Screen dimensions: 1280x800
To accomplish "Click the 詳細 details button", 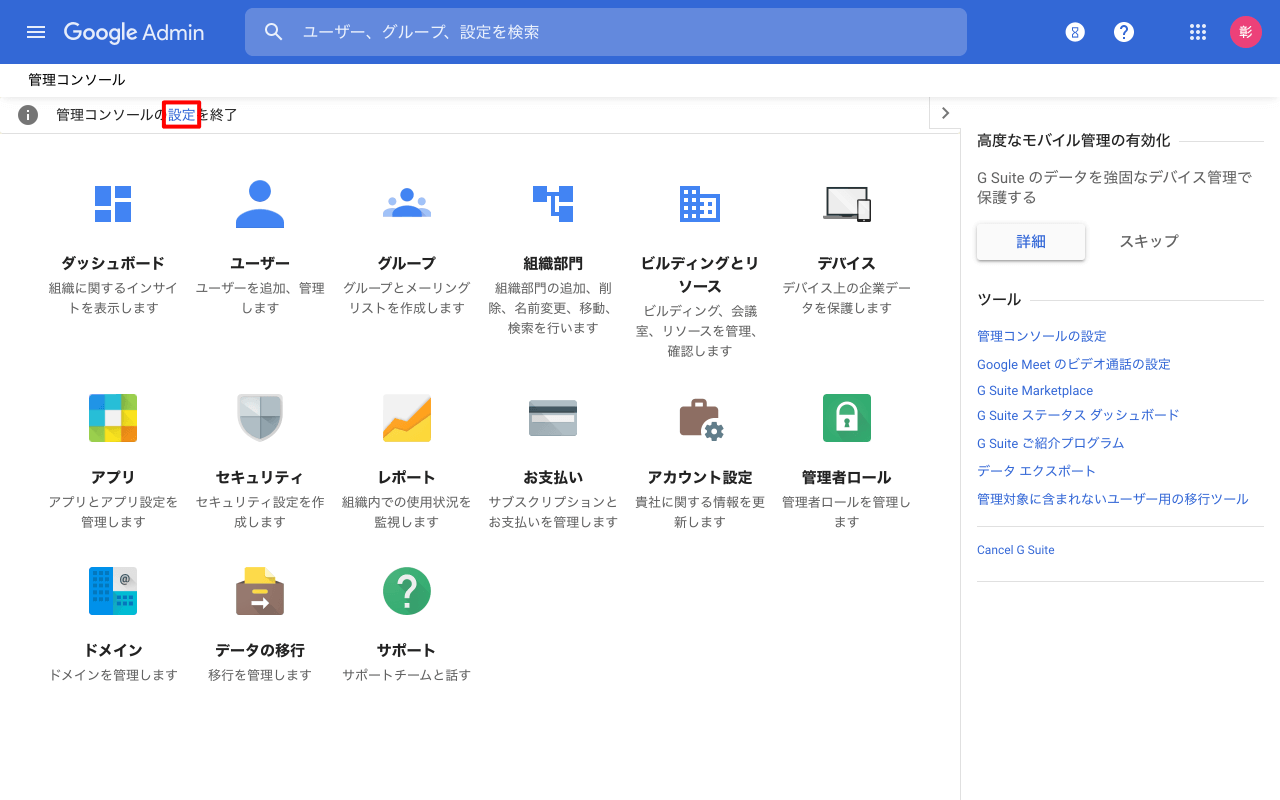I will point(1031,241).
